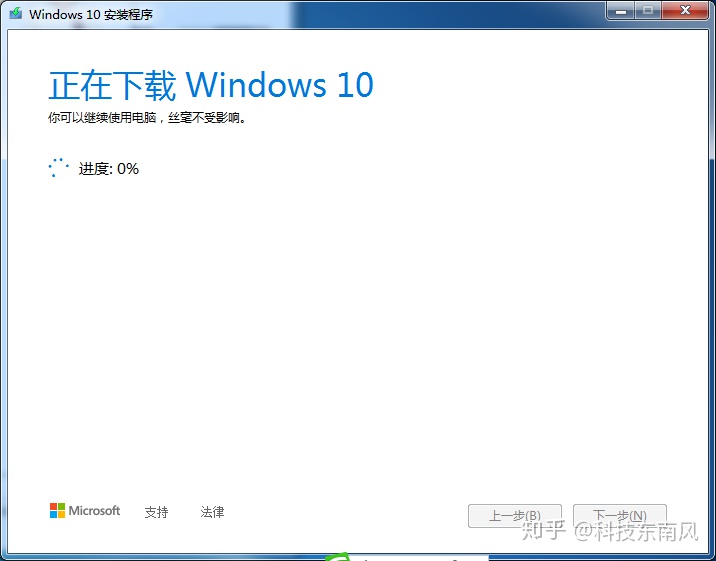Click the Microsoft logo
Image resolution: width=716 pixels, height=561 pixels.
click(x=85, y=510)
